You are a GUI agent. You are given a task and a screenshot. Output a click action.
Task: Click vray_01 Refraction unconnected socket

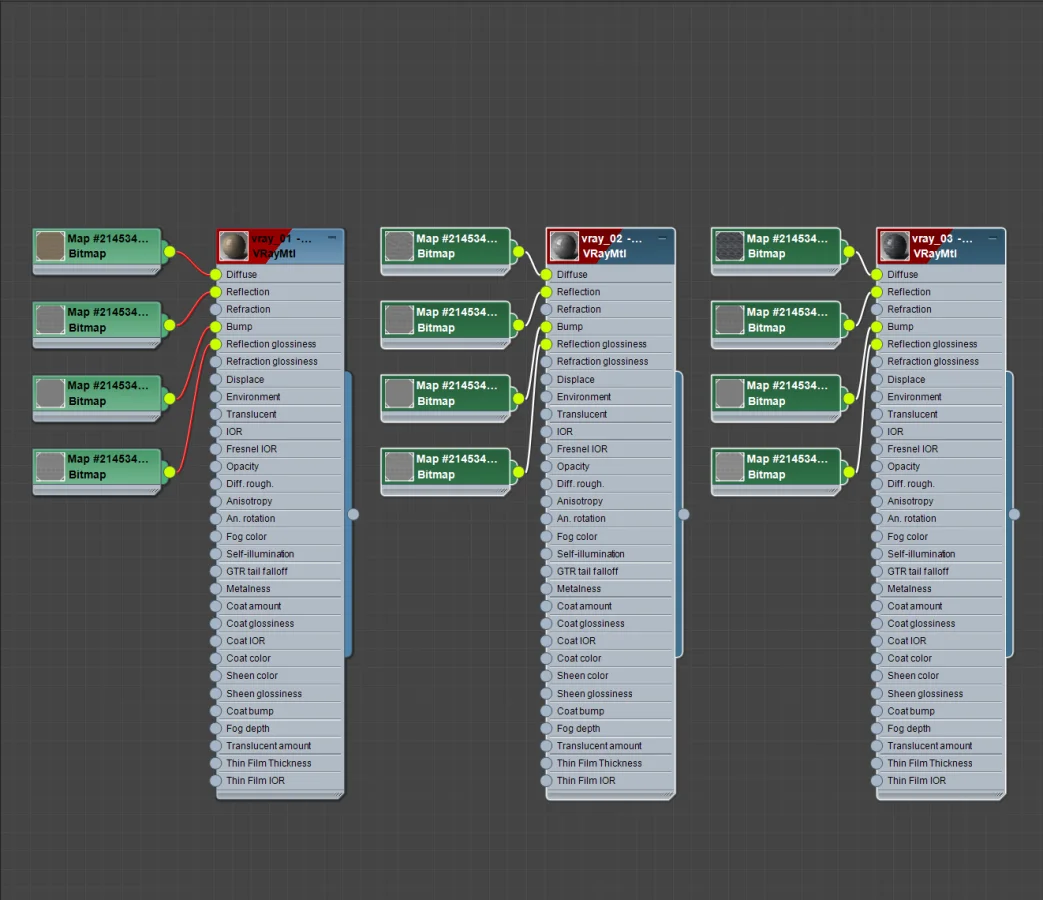click(216, 309)
